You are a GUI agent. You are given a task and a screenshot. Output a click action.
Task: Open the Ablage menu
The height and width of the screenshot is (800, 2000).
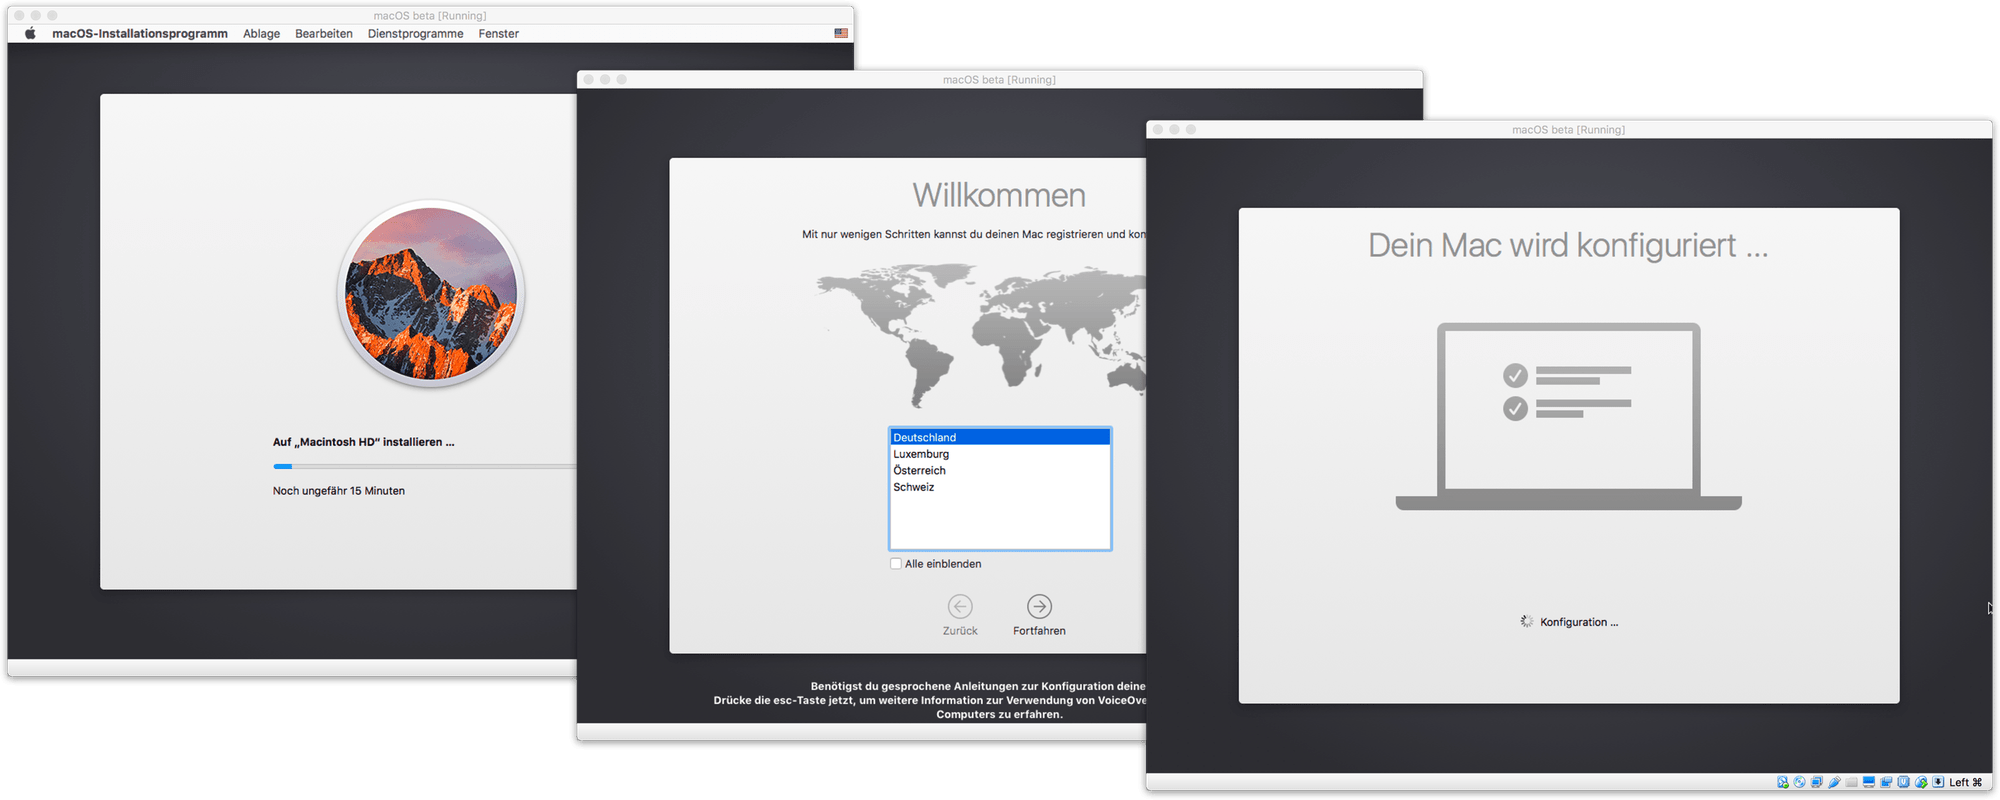pos(261,33)
